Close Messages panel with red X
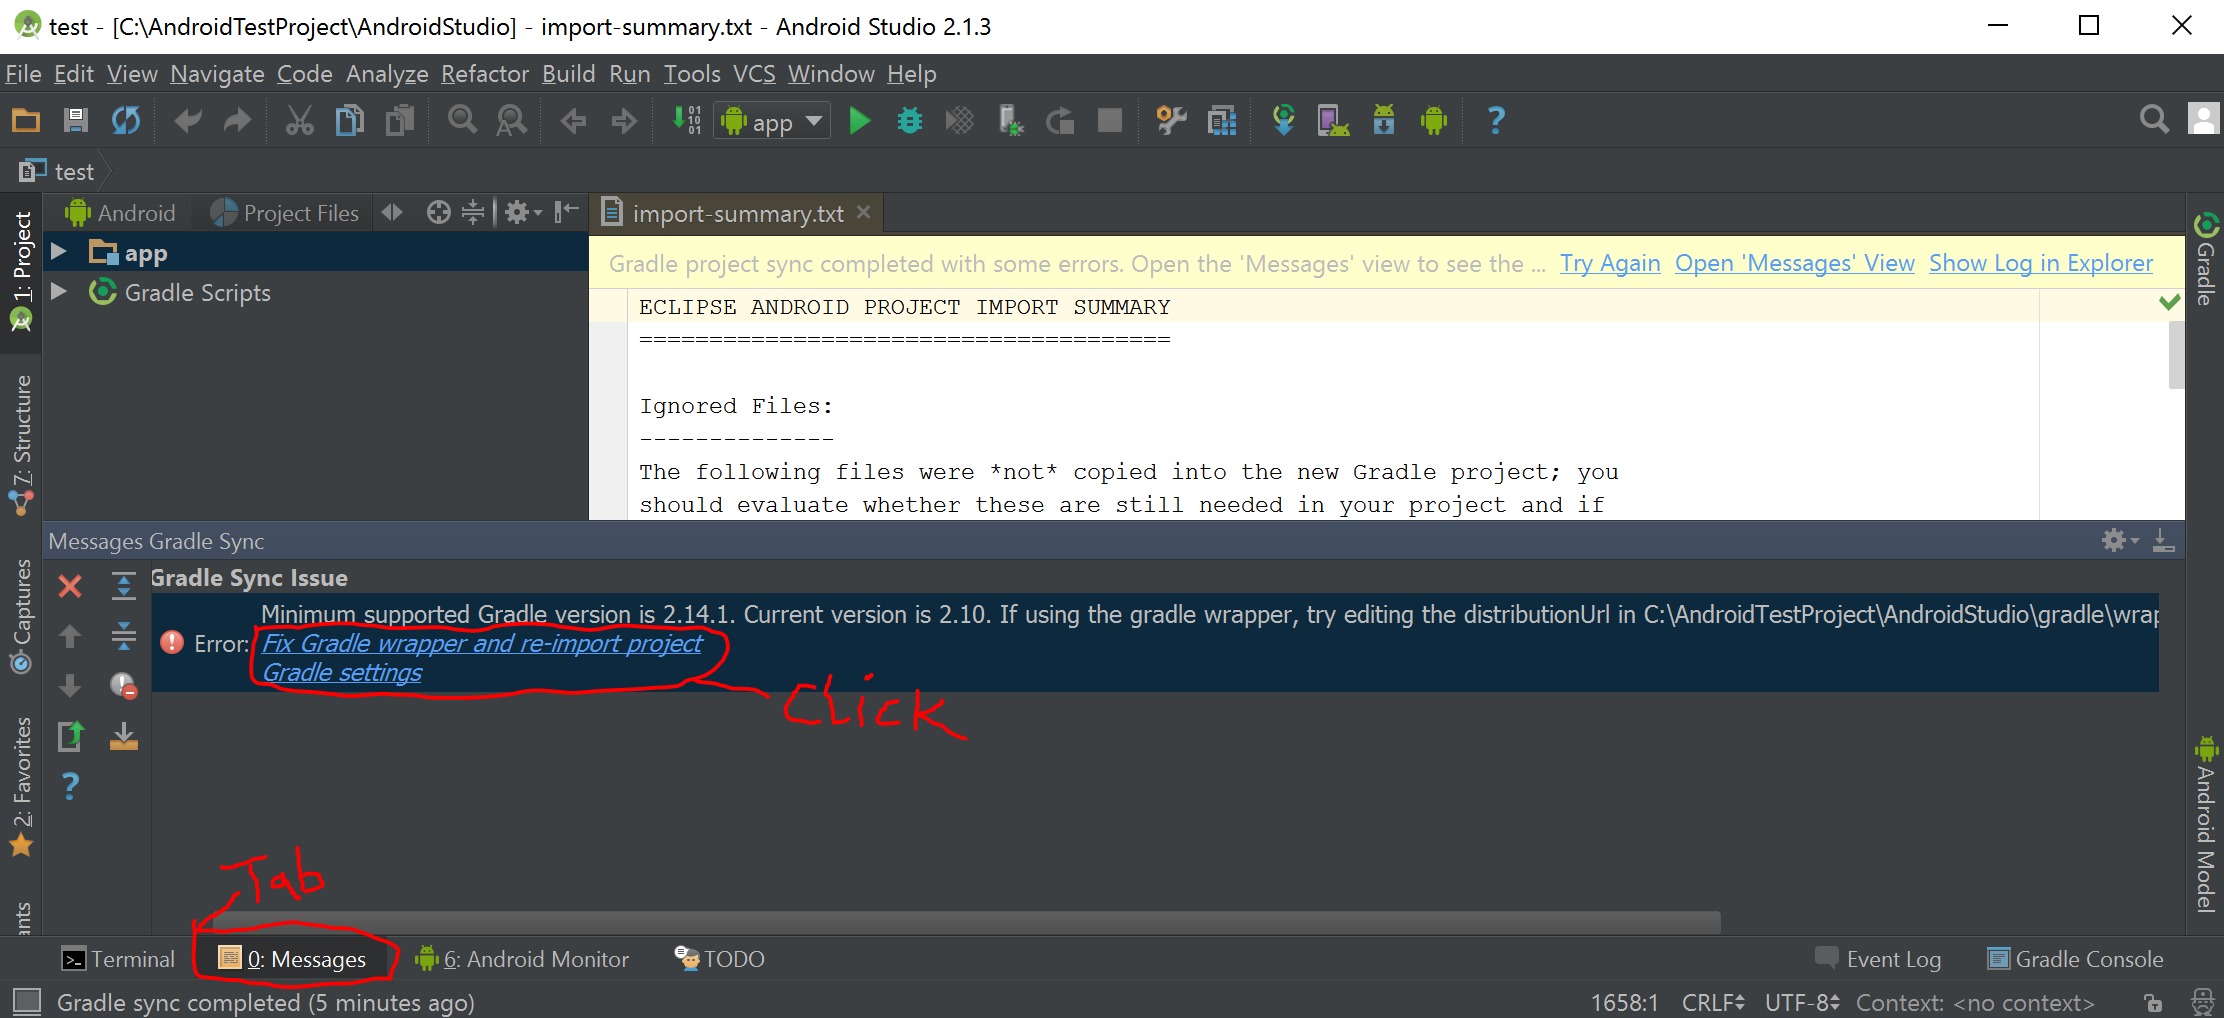 point(70,585)
